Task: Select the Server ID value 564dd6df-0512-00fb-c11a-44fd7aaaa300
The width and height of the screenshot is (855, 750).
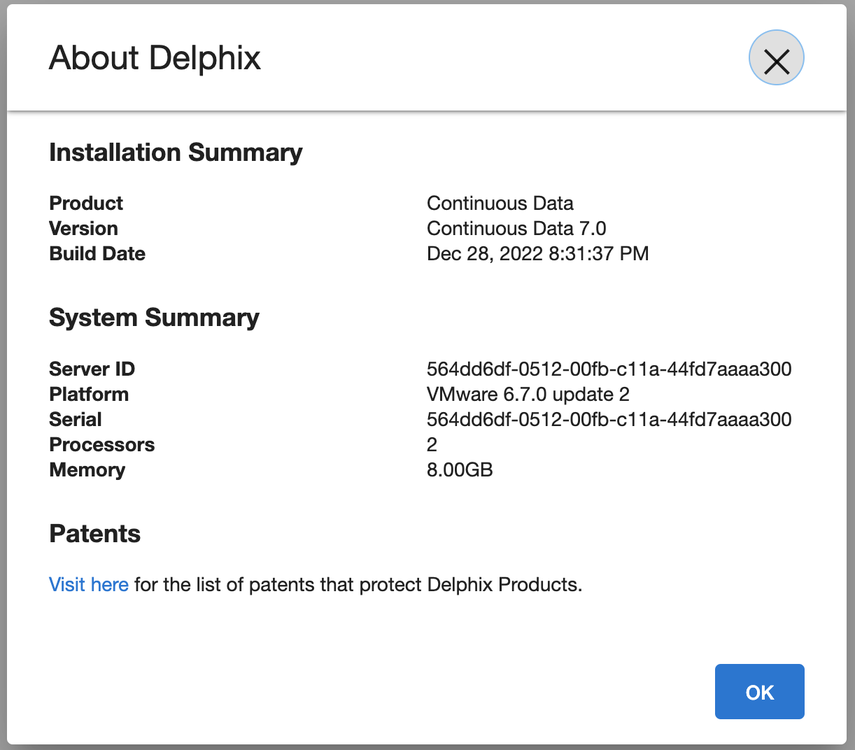Action: (x=609, y=369)
